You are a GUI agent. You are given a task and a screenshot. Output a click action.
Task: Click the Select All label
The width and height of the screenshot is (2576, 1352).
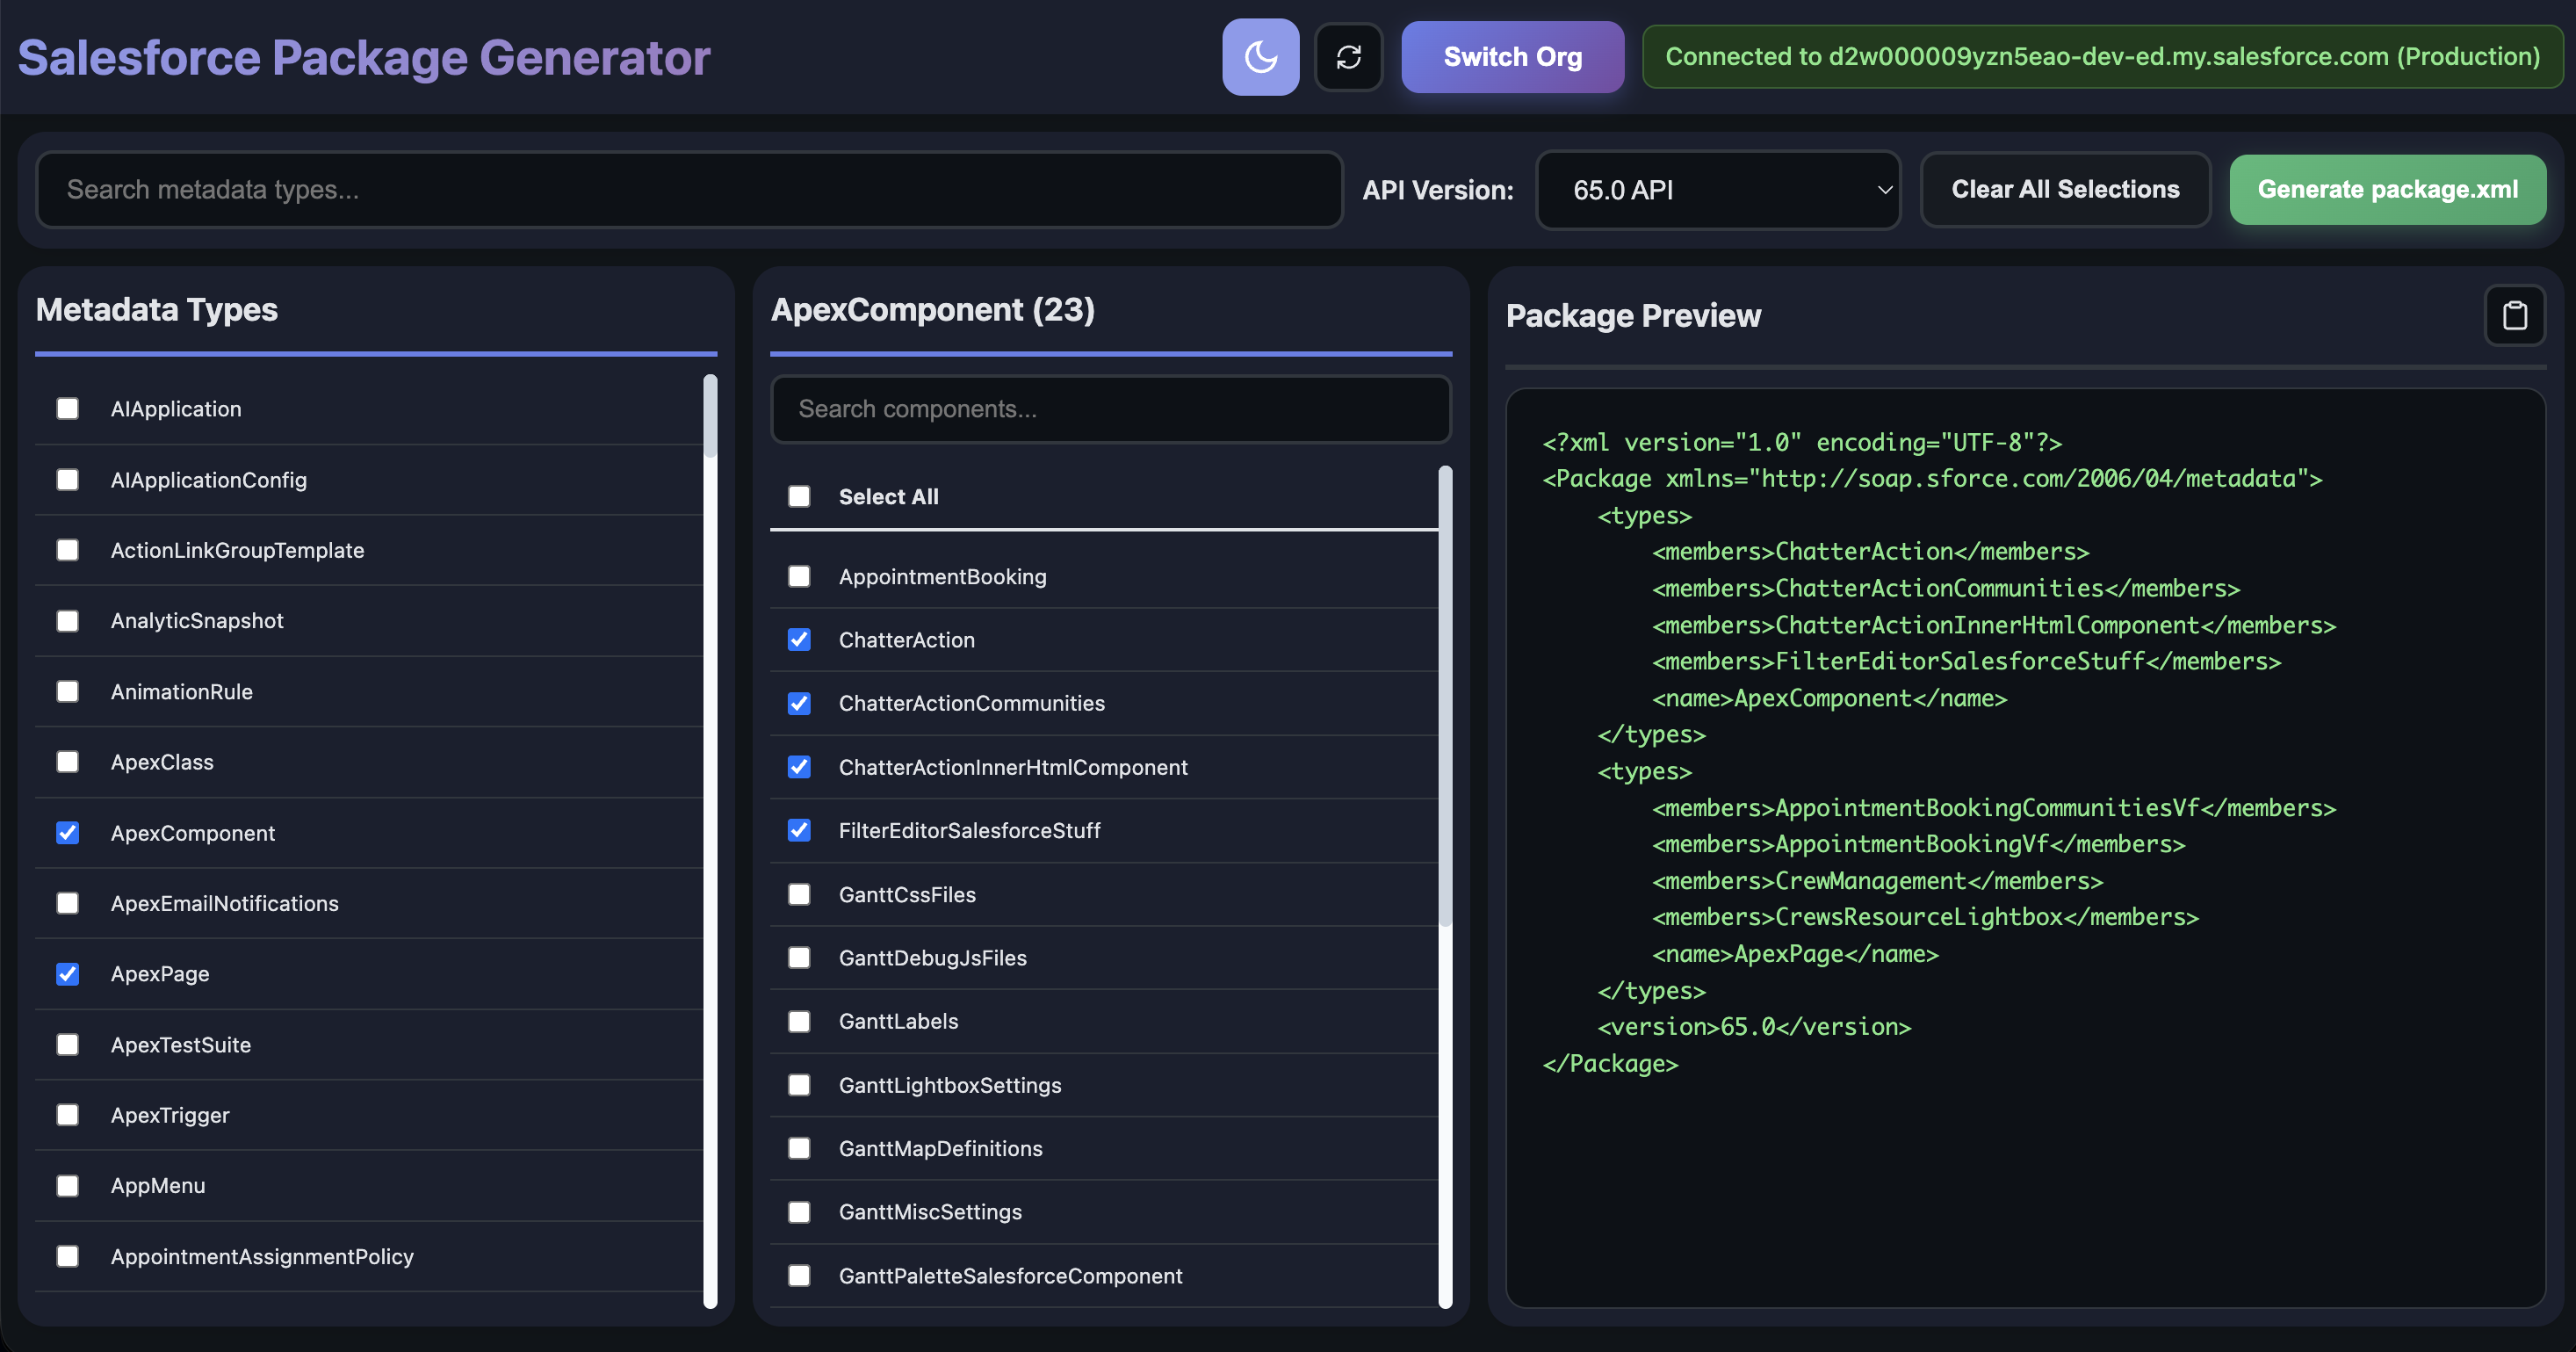point(888,497)
